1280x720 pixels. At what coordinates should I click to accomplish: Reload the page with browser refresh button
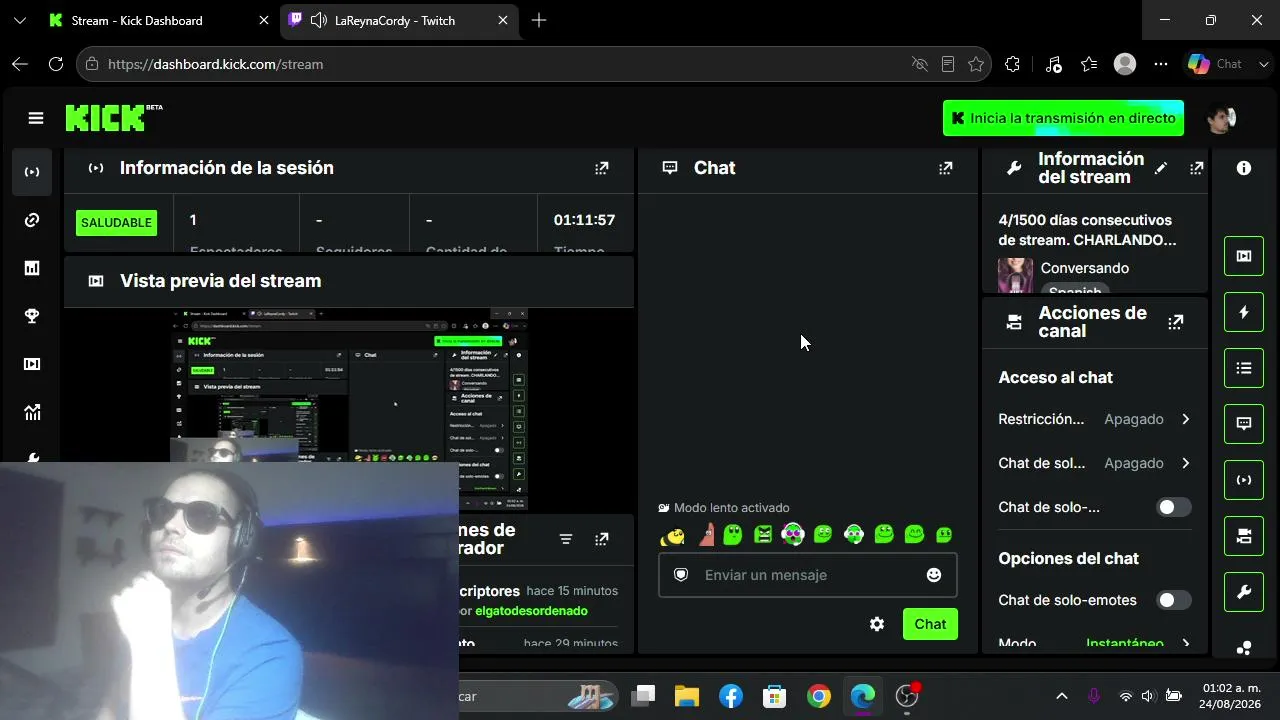click(56, 64)
